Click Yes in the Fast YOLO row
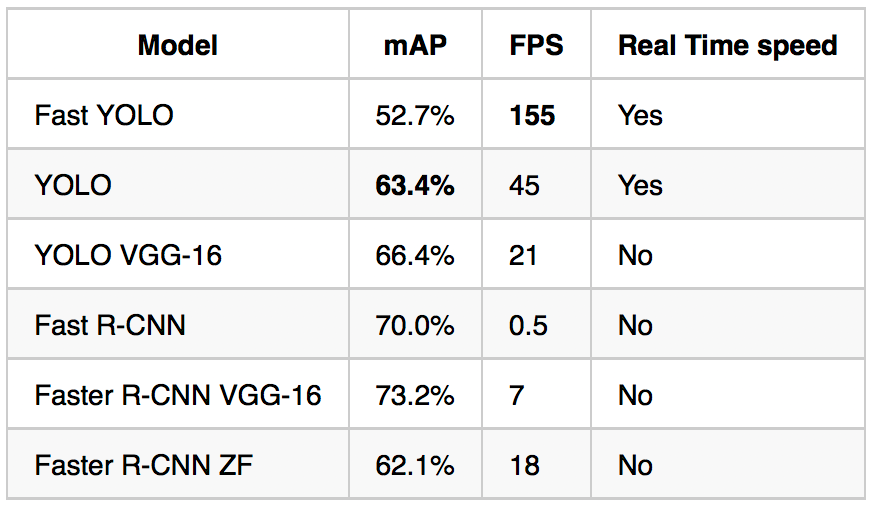This screenshot has width=874, height=508. click(640, 115)
